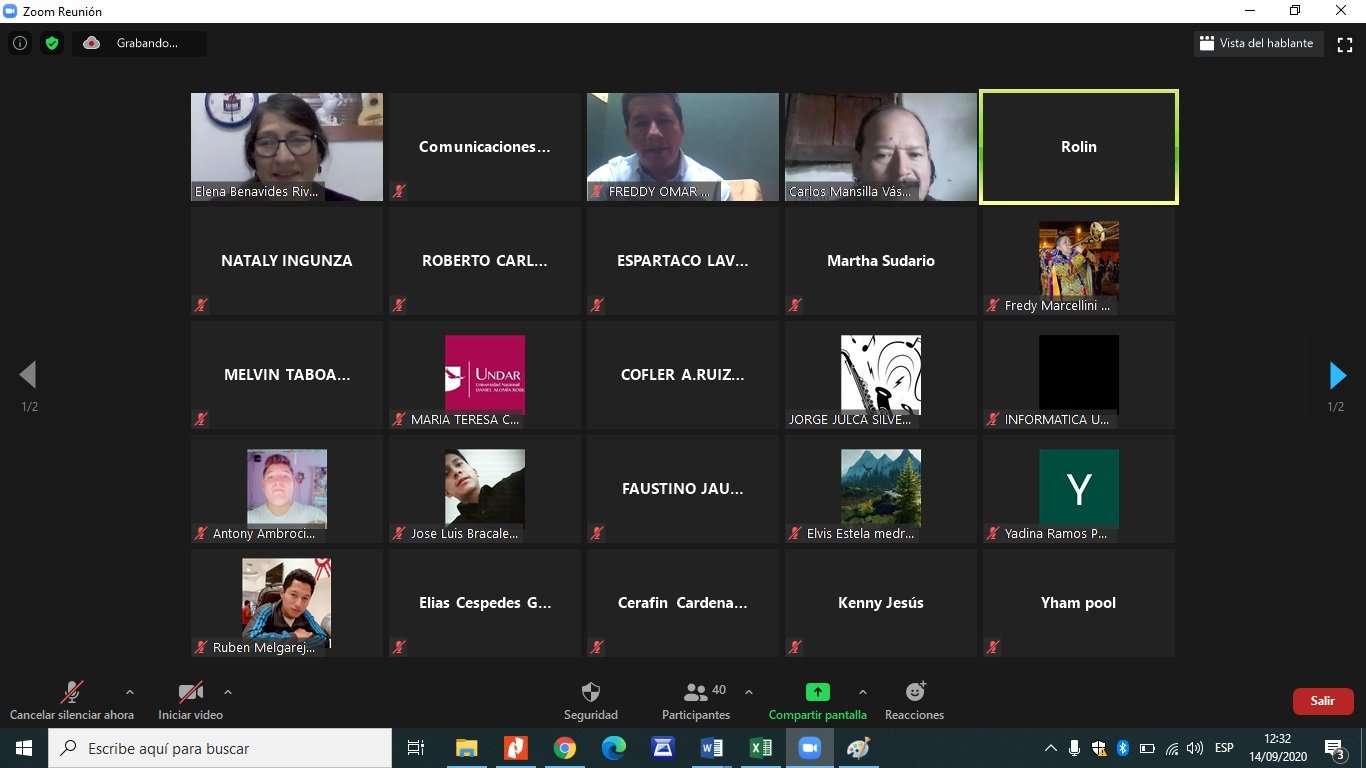Image resolution: width=1366 pixels, height=768 pixels.
Task: Turn on camera with Iniciar video
Action: tap(190, 692)
